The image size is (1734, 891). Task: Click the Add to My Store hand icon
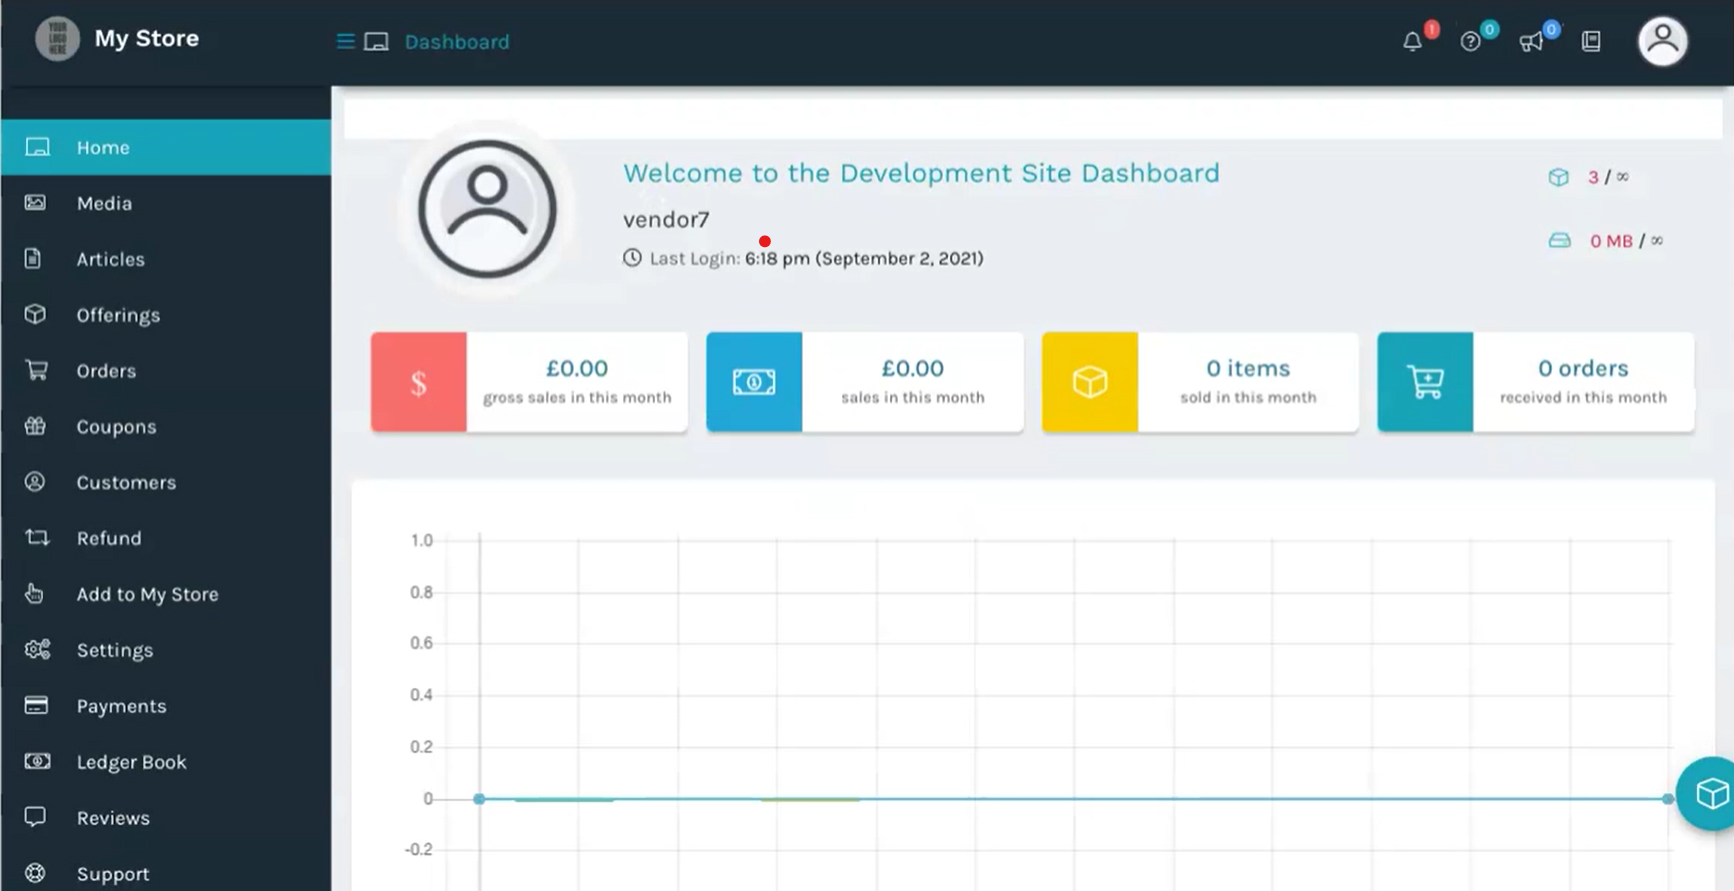click(x=34, y=593)
